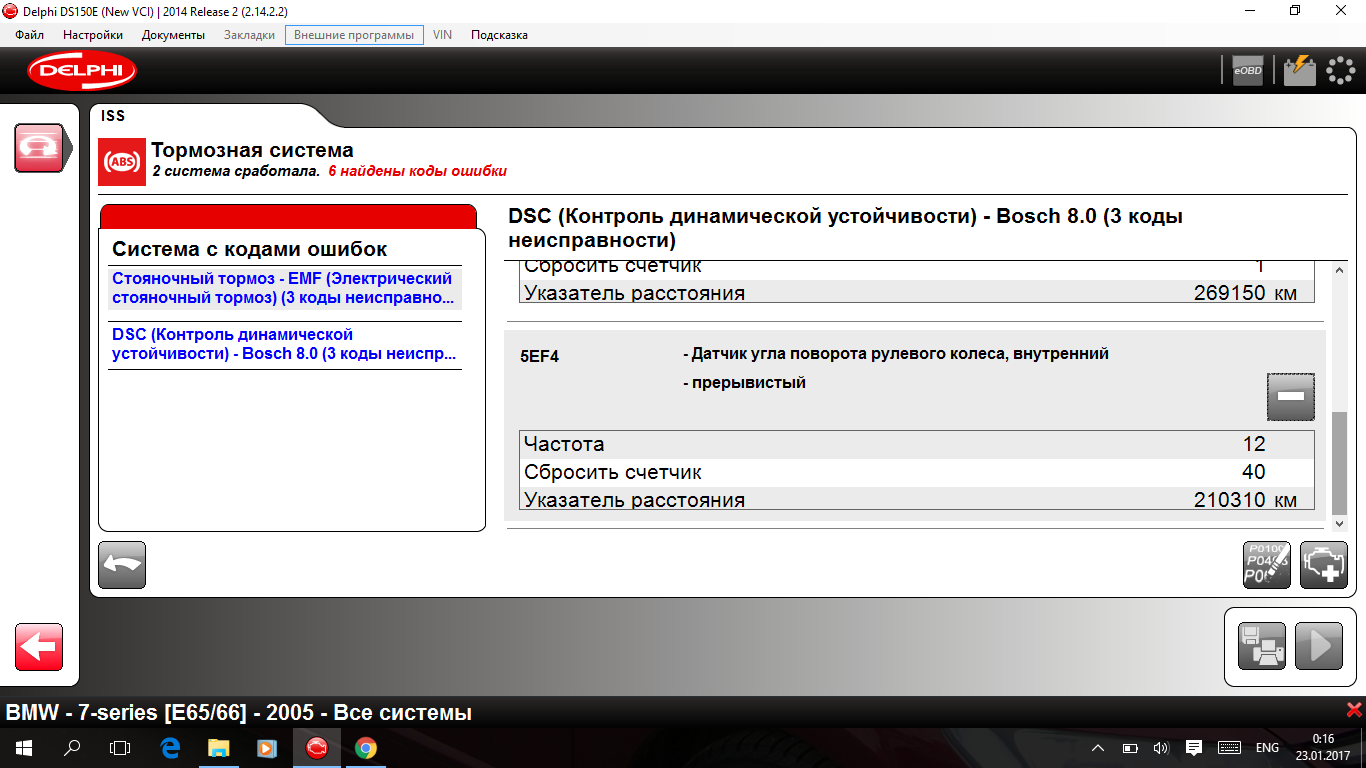Click the Тормозная система heading

coord(252,151)
